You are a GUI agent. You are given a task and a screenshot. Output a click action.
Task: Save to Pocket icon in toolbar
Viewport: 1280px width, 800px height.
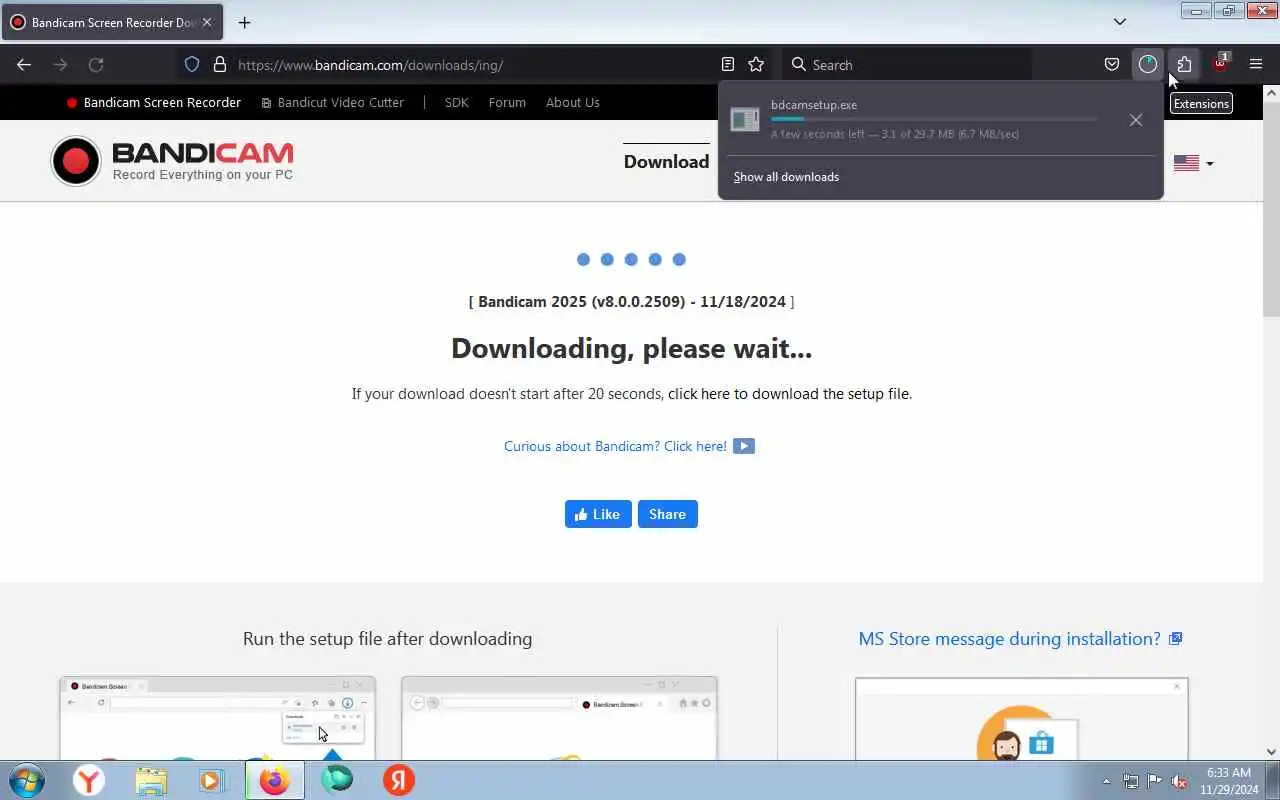coord(1112,65)
